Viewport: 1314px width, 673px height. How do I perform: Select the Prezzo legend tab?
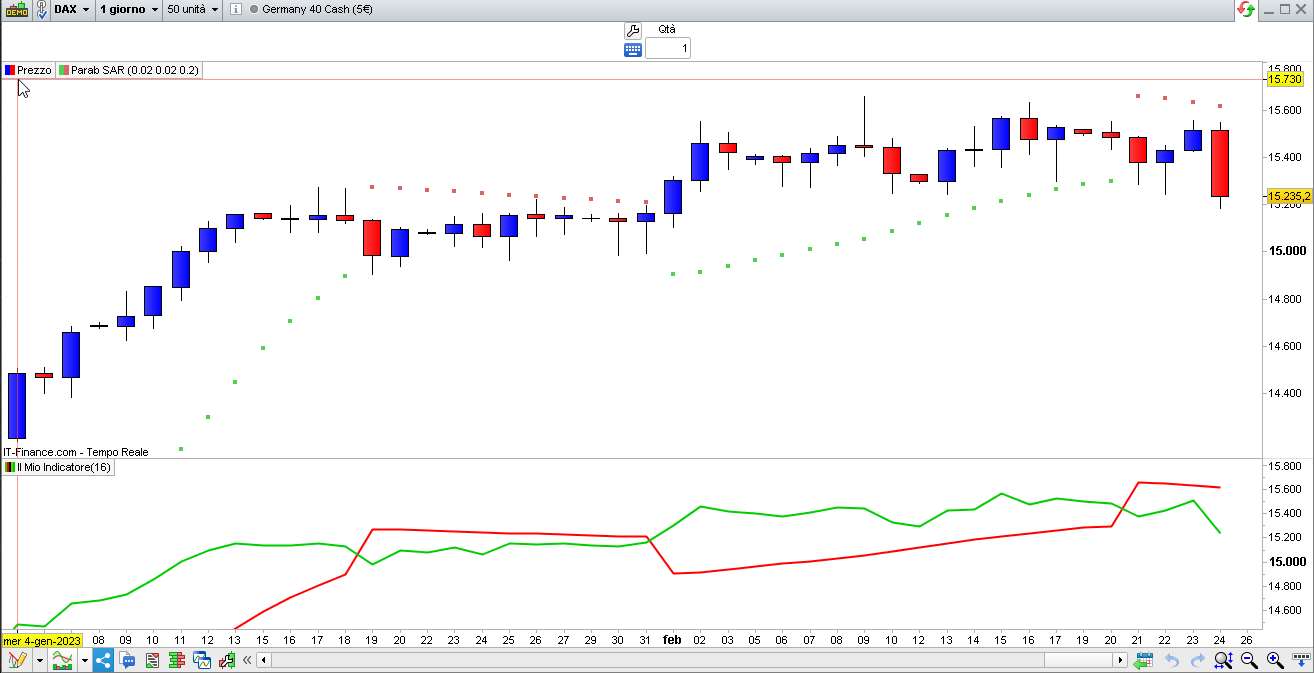coord(28,70)
